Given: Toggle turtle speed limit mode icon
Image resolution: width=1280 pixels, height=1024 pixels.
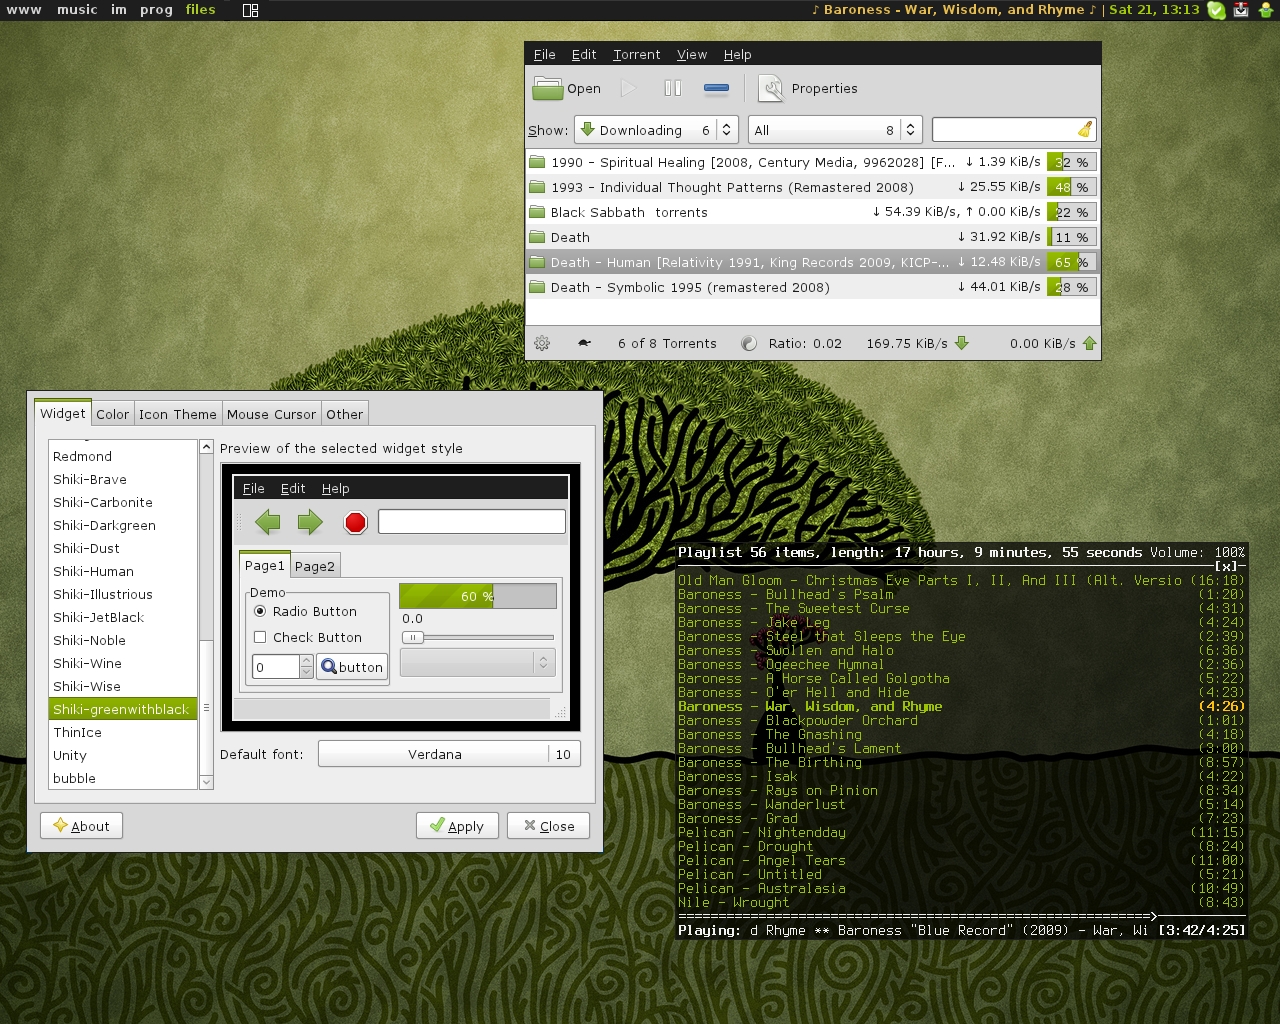Looking at the screenshot, I should coord(584,343).
